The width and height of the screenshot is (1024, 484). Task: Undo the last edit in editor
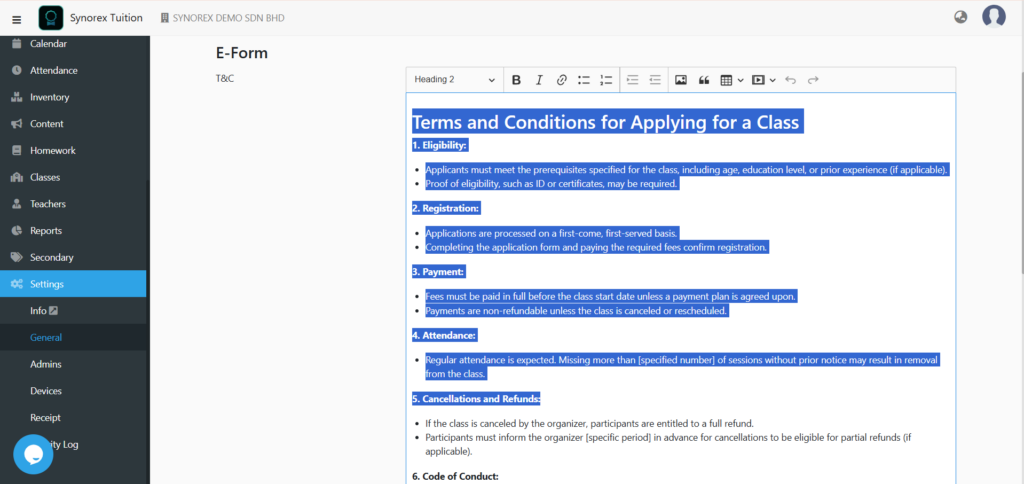pyautogui.click(x=790, y=80)
